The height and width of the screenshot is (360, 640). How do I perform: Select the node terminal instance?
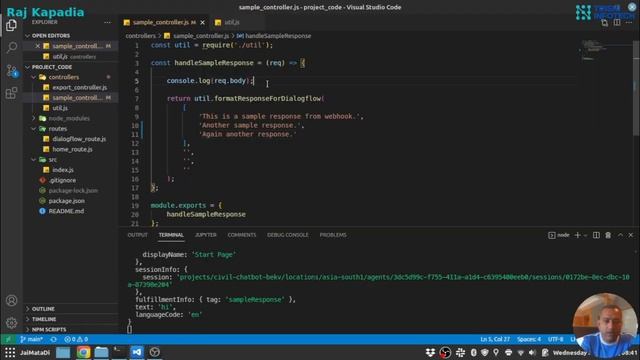(559, 235)
